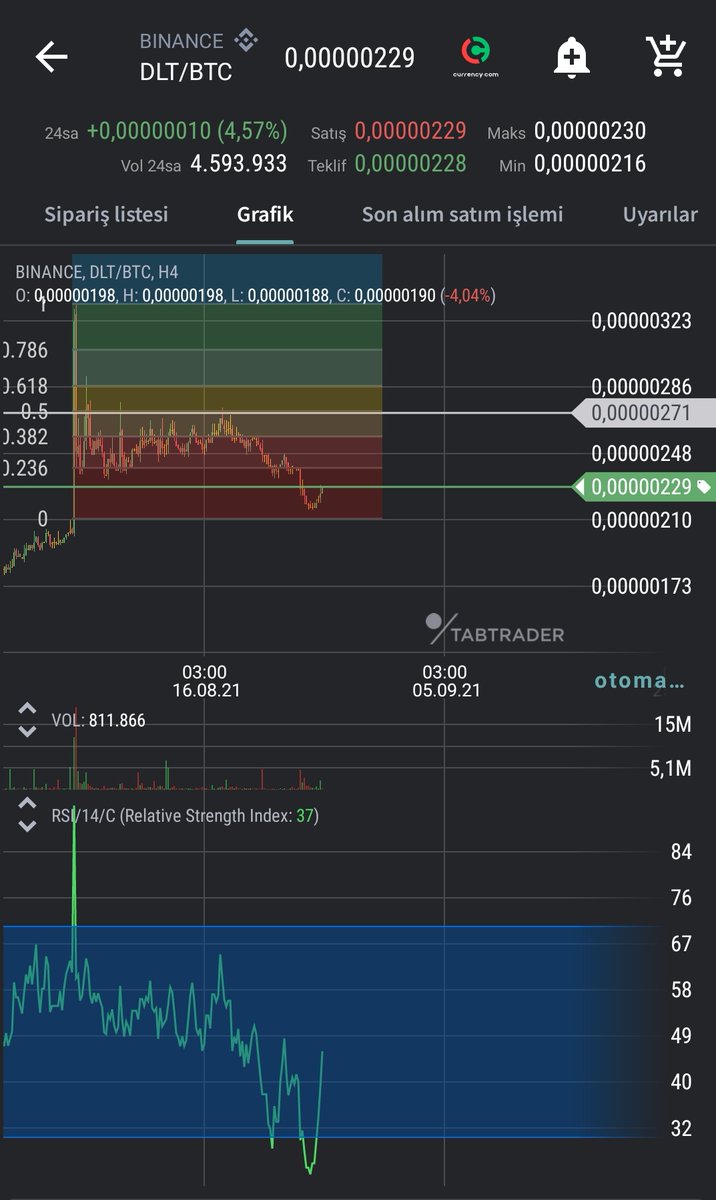Click the green price tag icon
Viewport: 716px width, 1200px height.
705,487
